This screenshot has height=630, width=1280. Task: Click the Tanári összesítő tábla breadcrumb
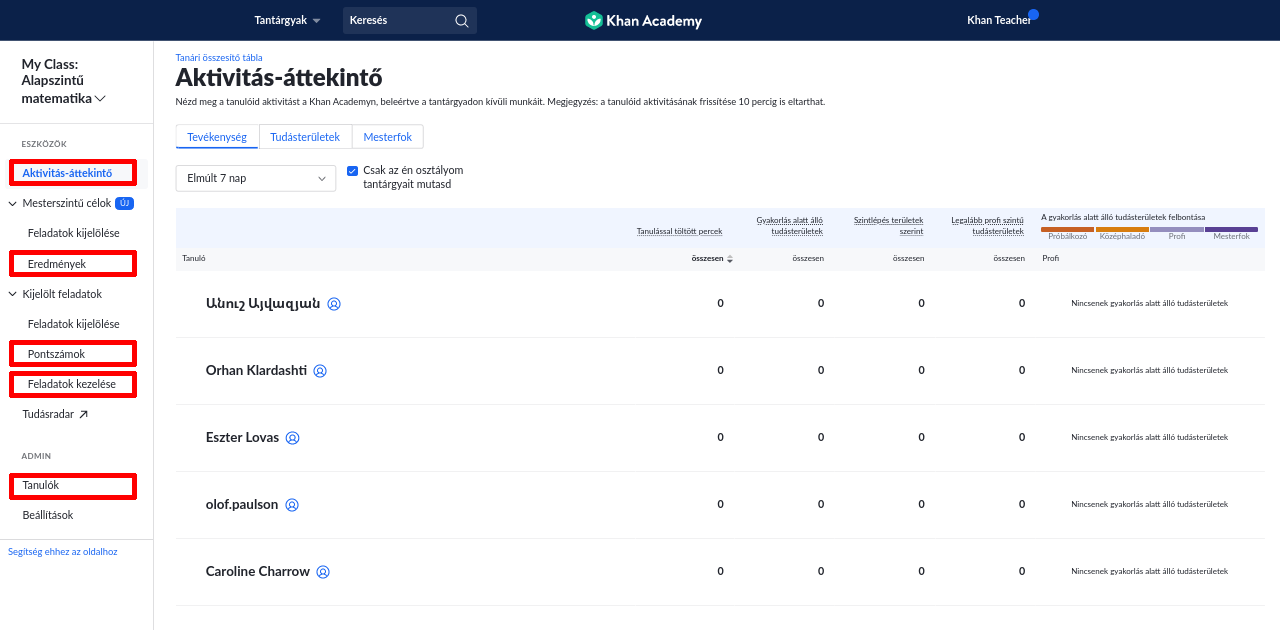(x=219, y=58)
